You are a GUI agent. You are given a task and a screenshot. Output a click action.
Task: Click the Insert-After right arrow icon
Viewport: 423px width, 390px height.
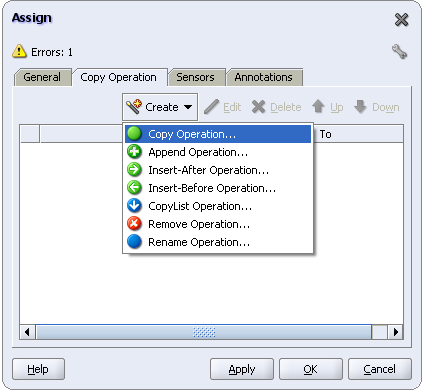pos(134,170)
